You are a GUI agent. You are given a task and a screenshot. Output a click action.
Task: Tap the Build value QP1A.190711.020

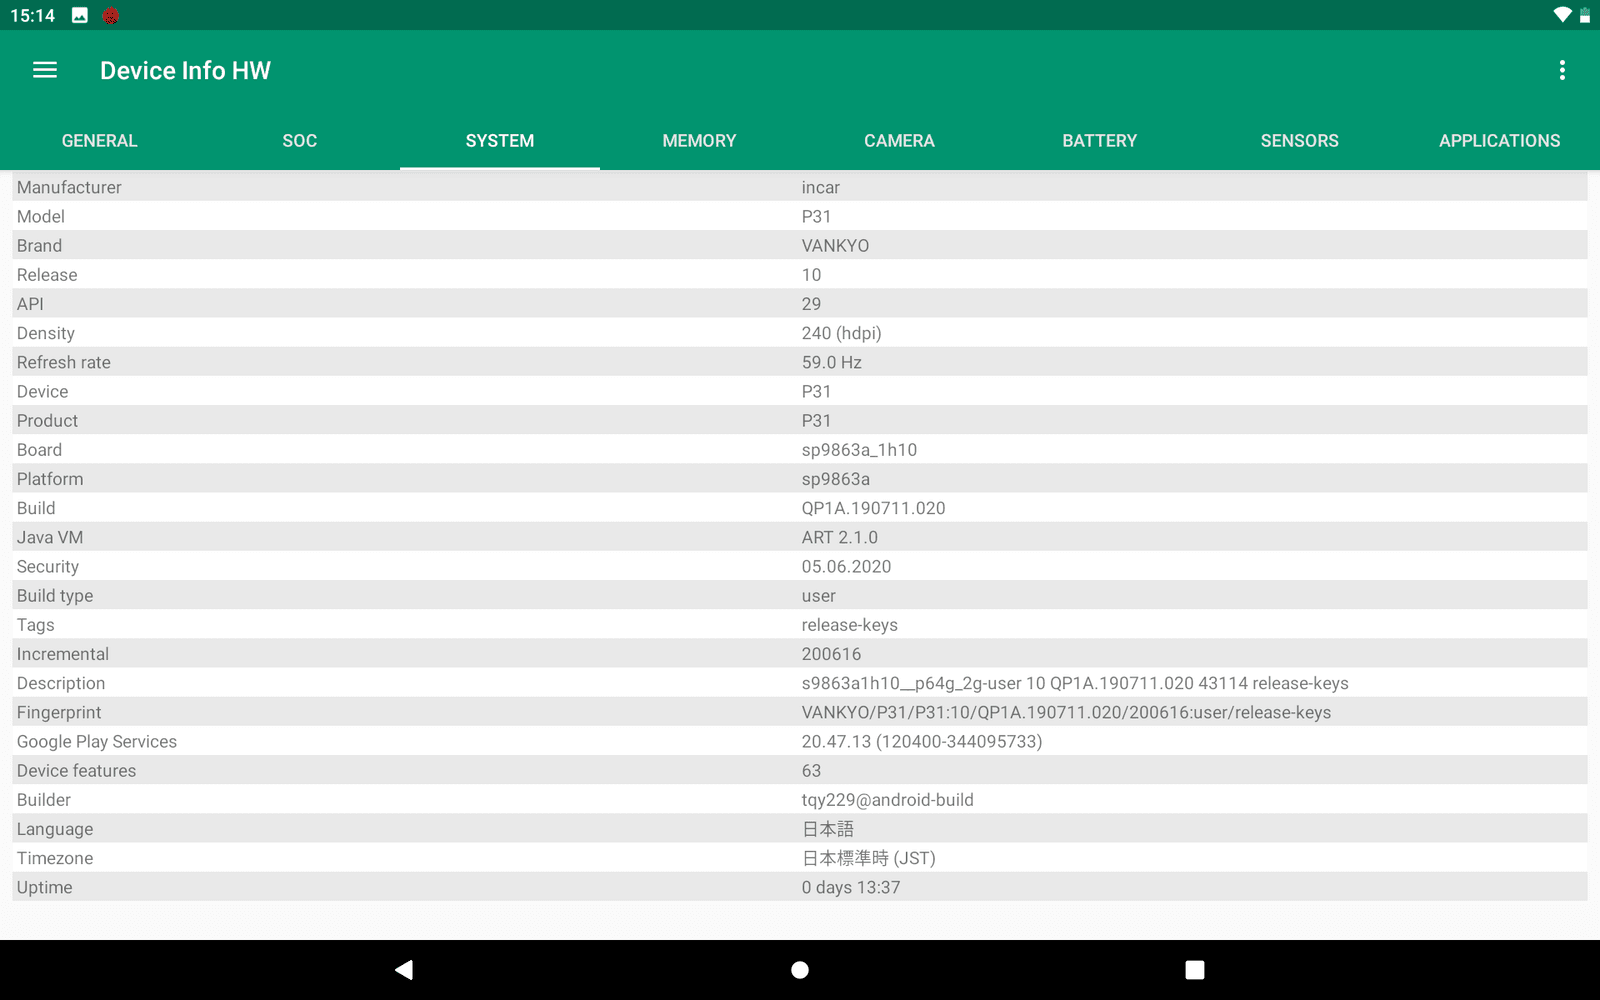coord(873,508)
